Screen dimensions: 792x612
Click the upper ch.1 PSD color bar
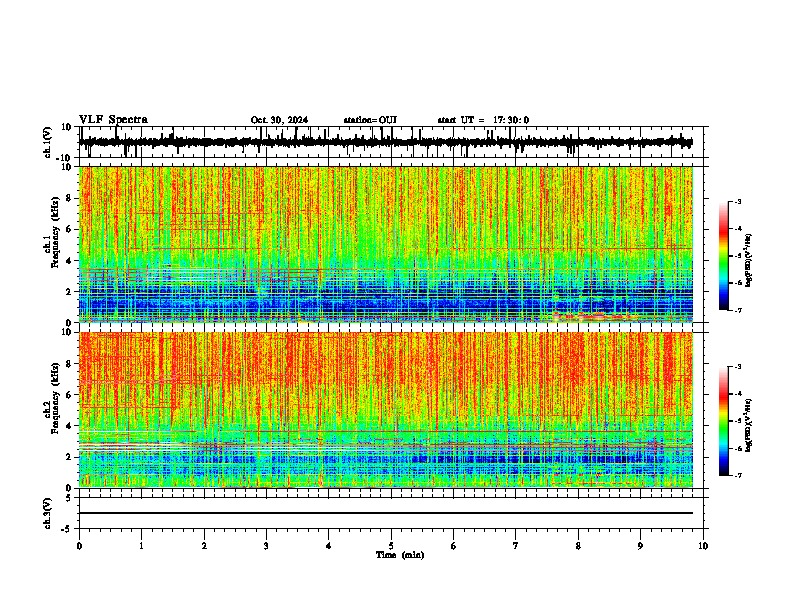coord(724,256)
